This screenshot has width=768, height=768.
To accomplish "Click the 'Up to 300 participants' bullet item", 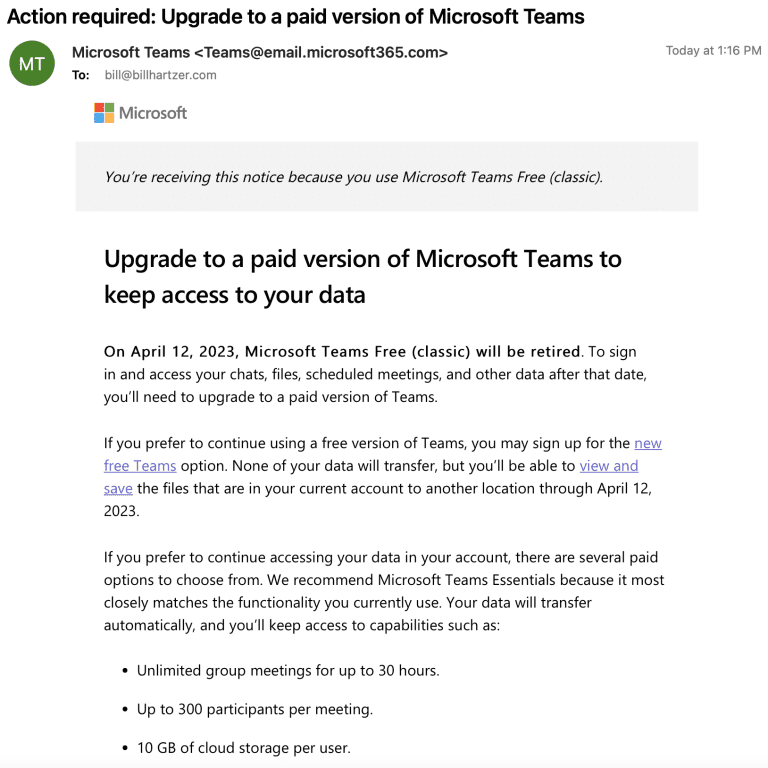I will [255, 709].
